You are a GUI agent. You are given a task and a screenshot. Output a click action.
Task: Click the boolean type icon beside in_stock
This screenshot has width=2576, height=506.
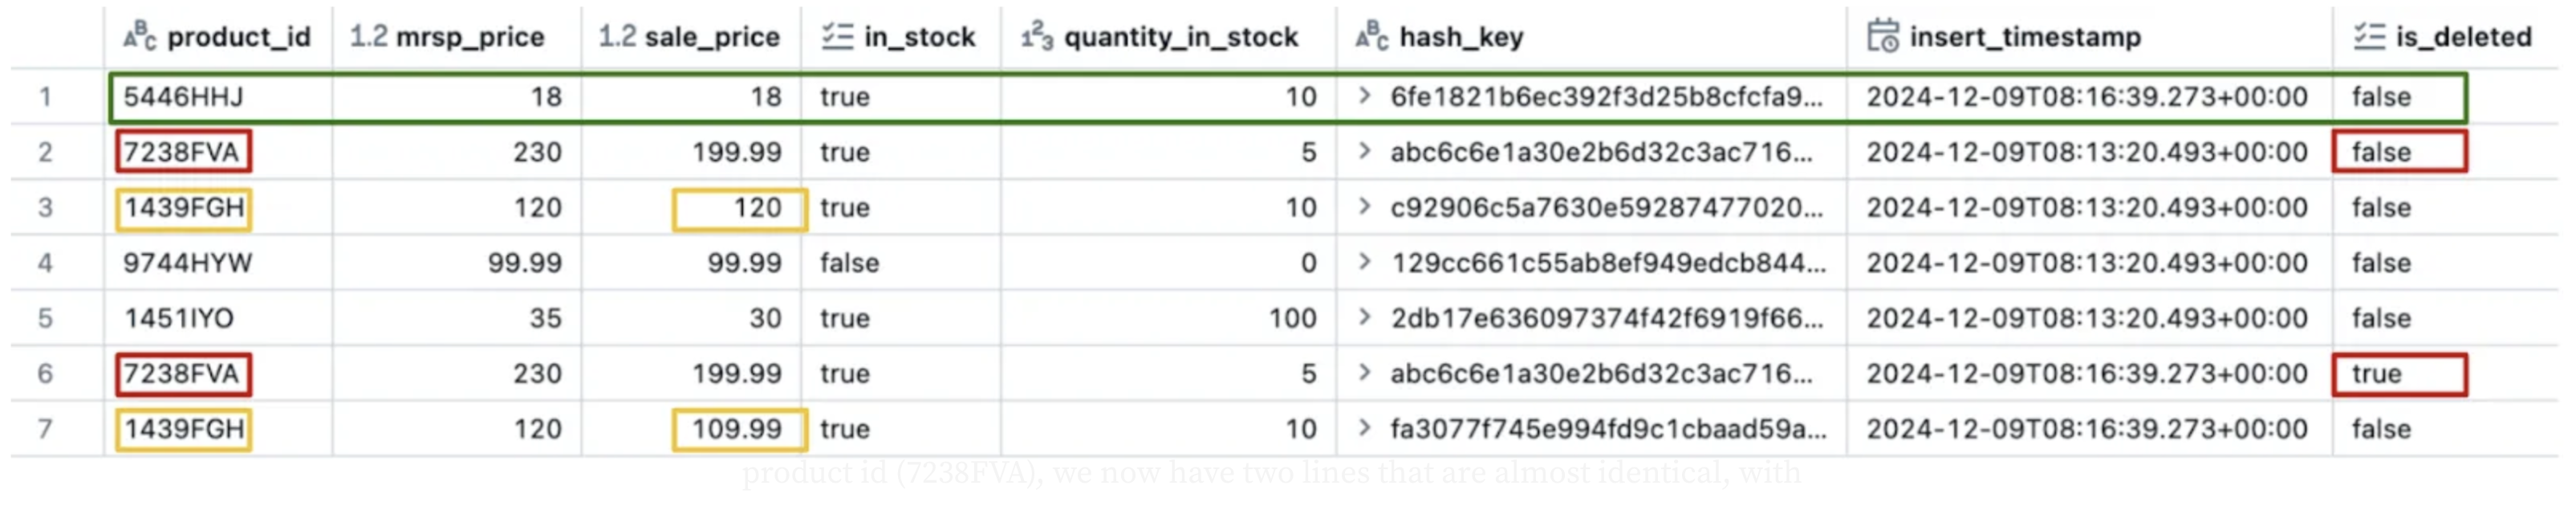point(837,37)
